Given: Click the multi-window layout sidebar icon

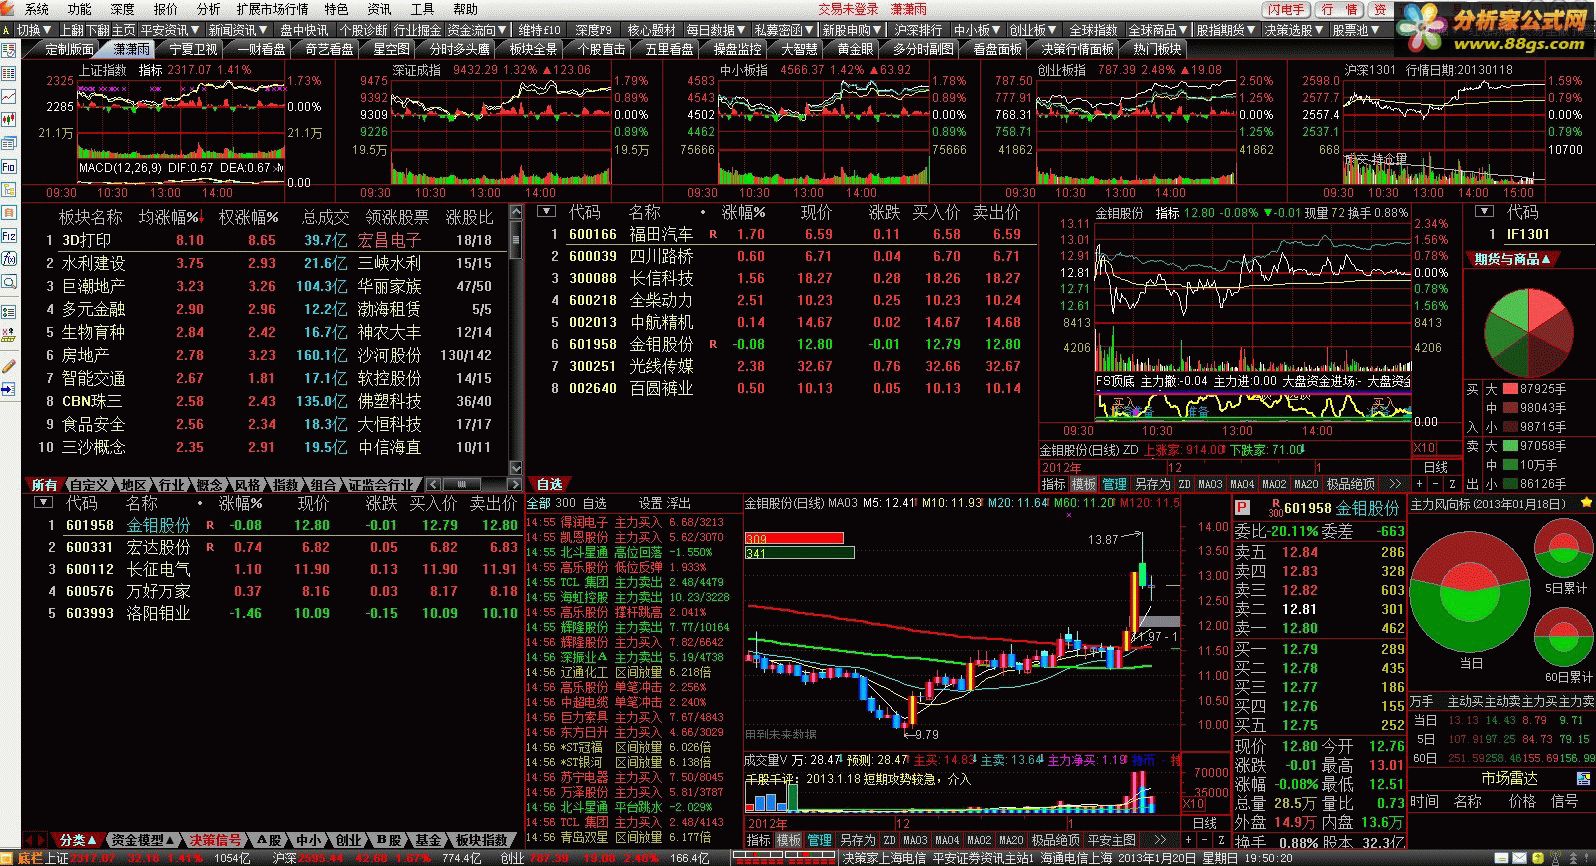Looking at the screenshot, I should 8,143.
